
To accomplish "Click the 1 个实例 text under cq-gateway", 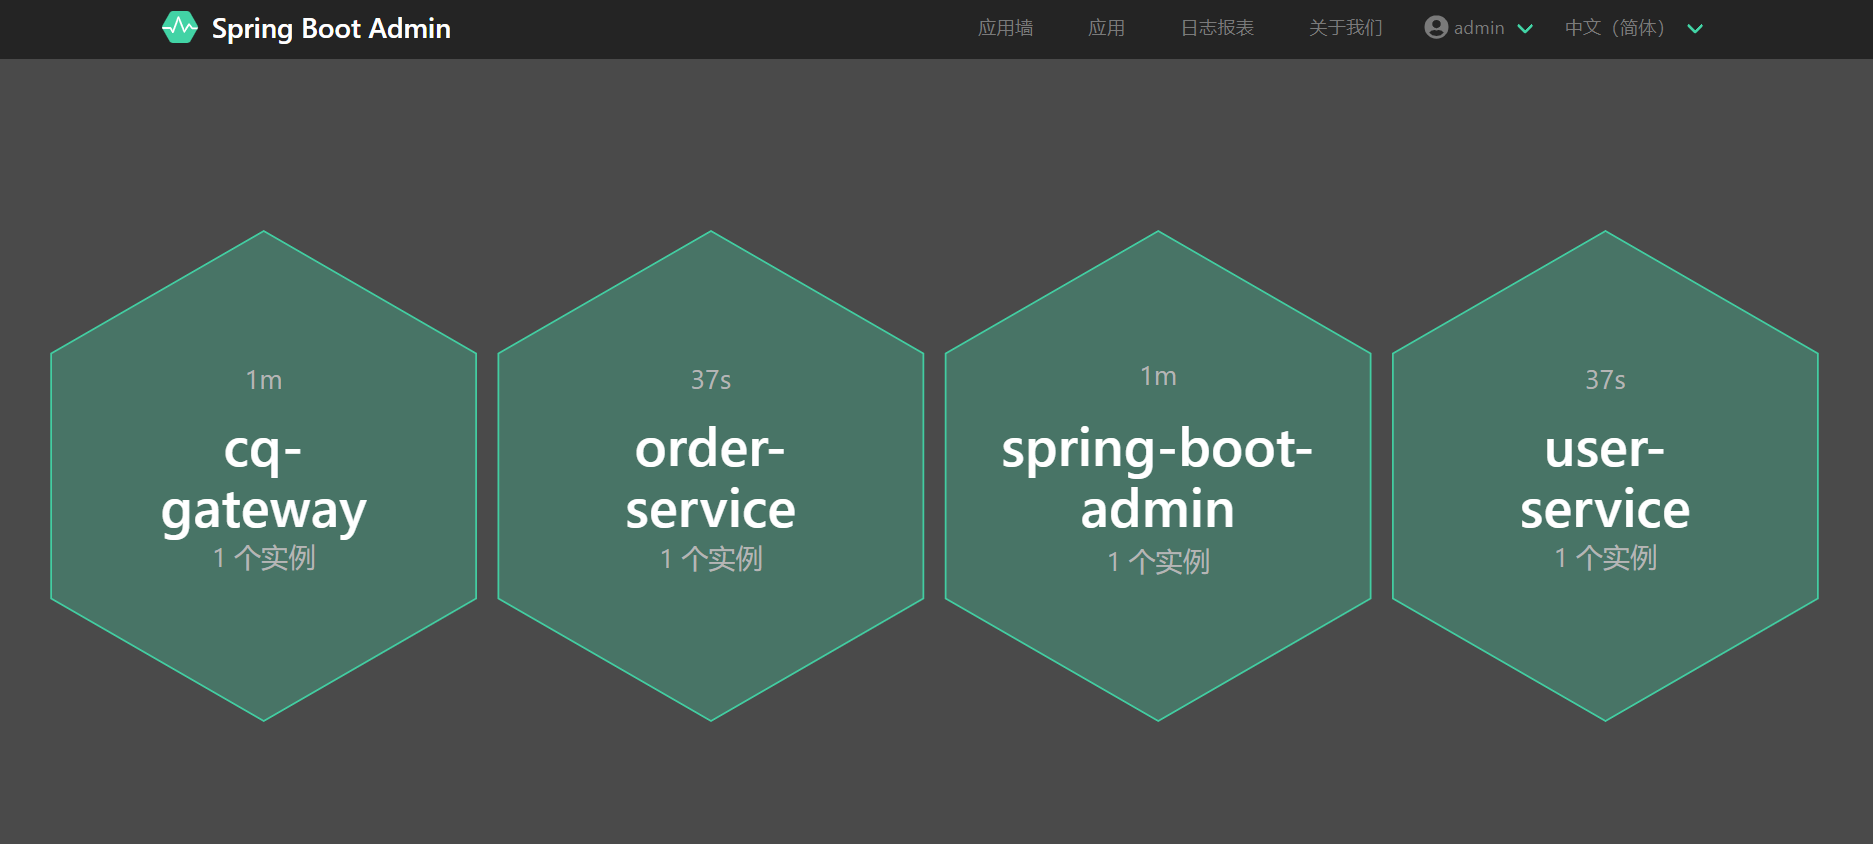I will 264,557.
